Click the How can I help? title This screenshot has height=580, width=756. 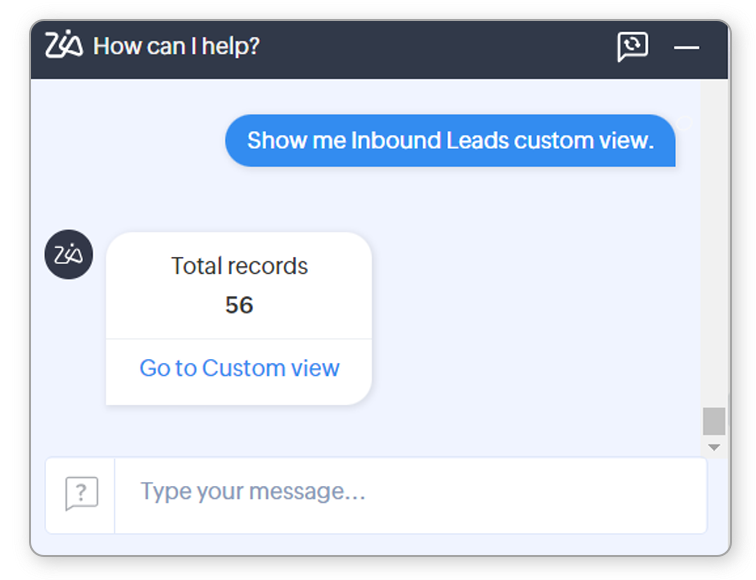[x=176, y=46]
